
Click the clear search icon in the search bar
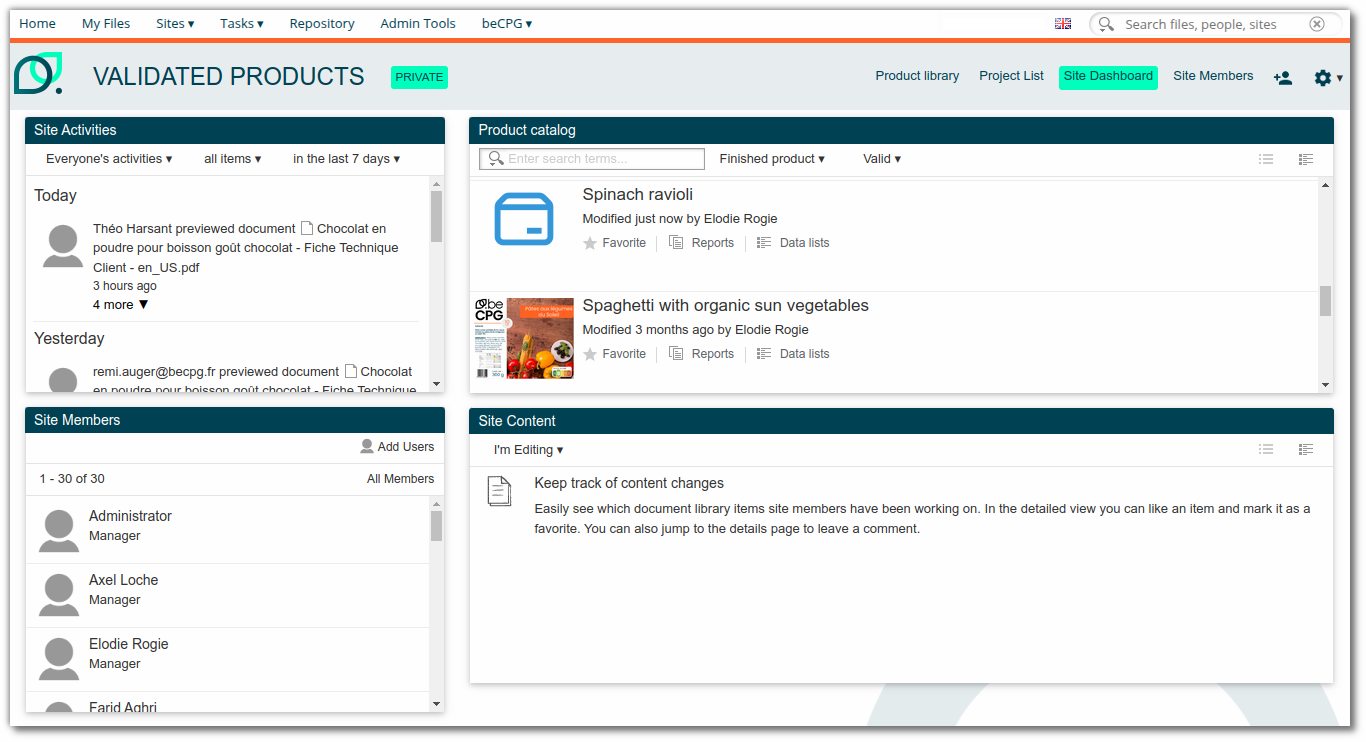tap(1317, 23)
